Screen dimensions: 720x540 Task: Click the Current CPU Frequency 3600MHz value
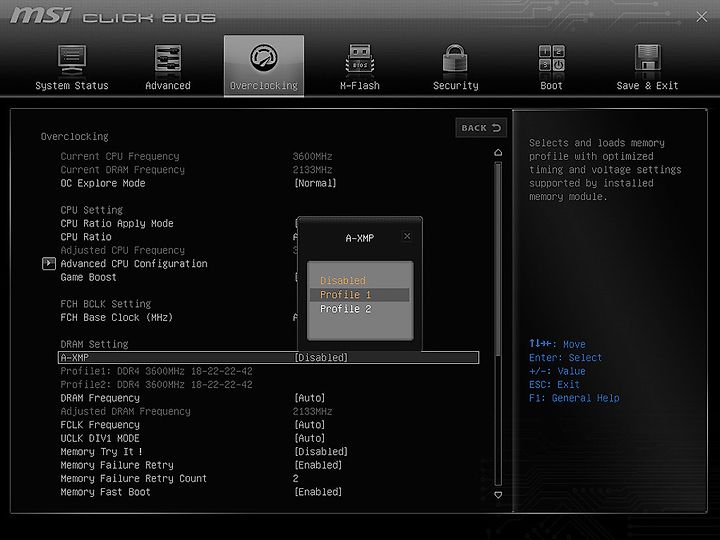point(313,157)
